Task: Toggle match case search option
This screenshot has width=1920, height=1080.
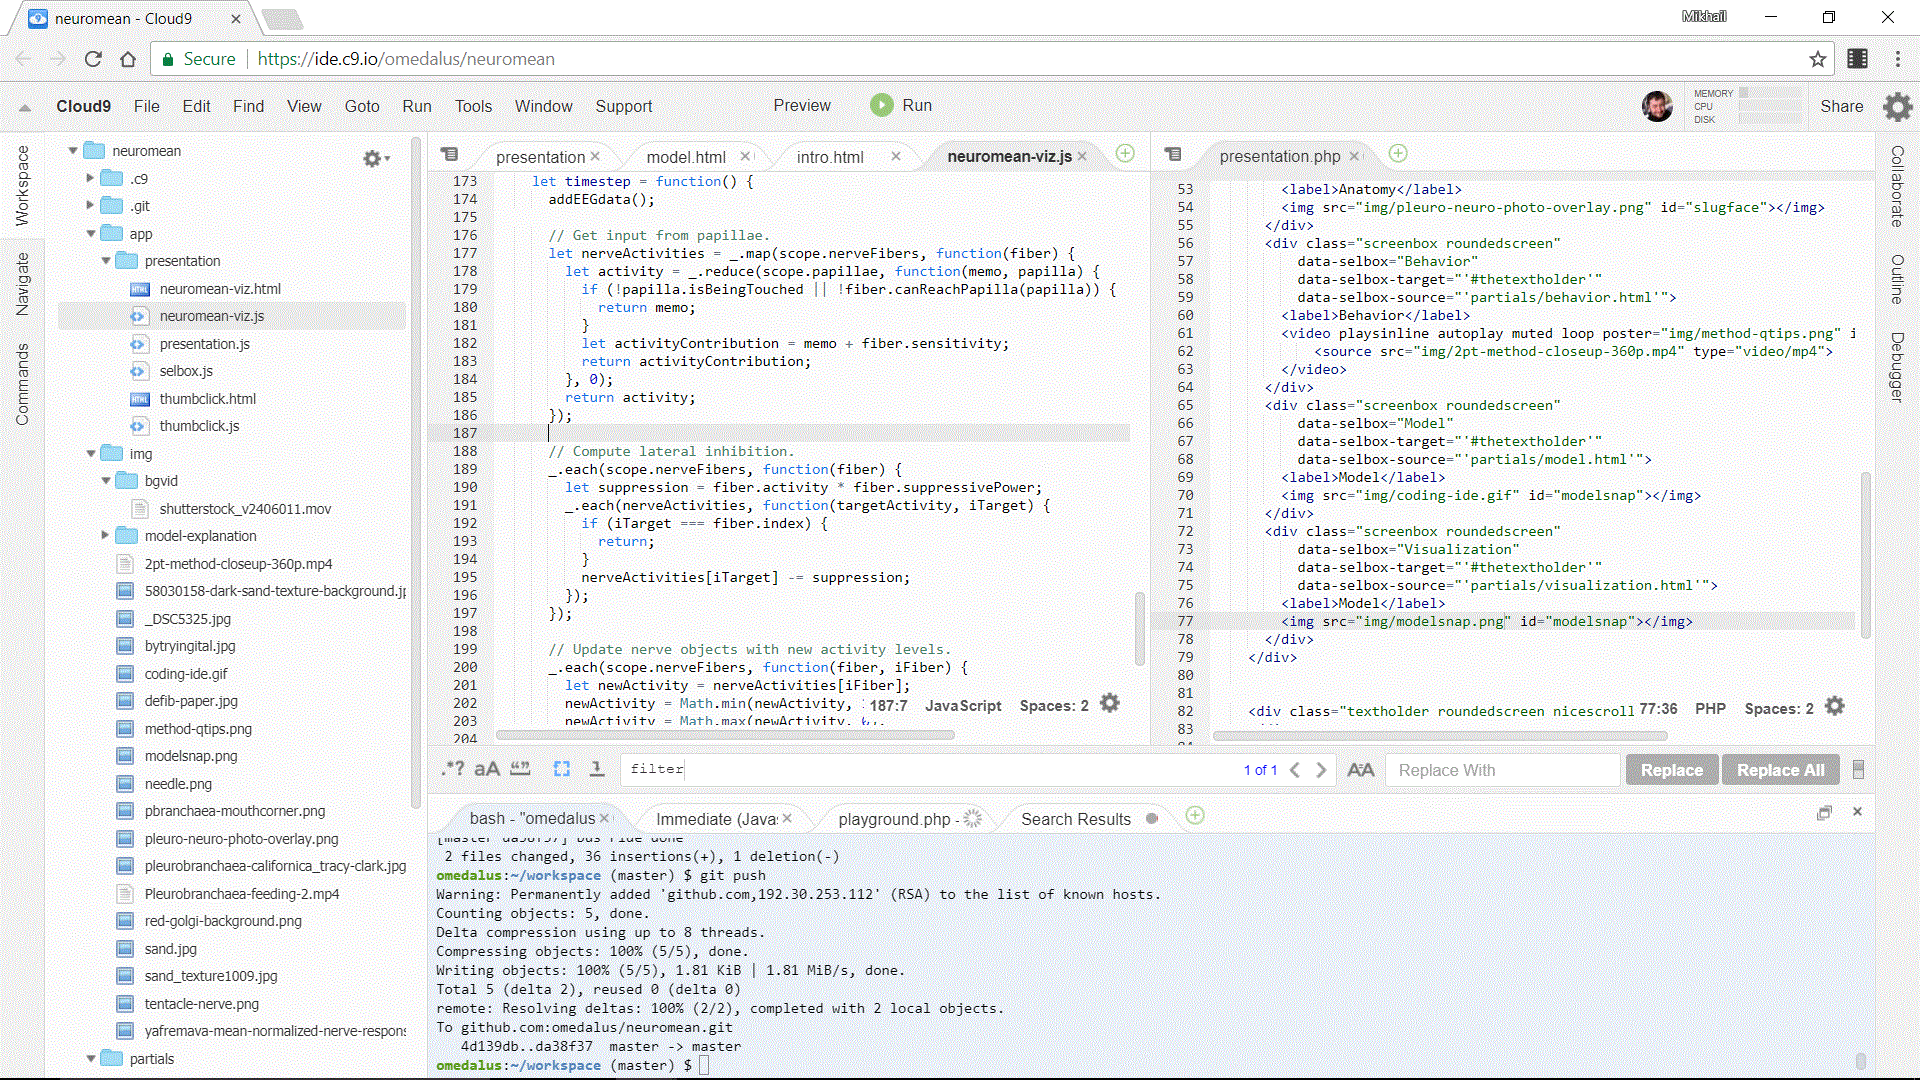Action: (487, 769)
